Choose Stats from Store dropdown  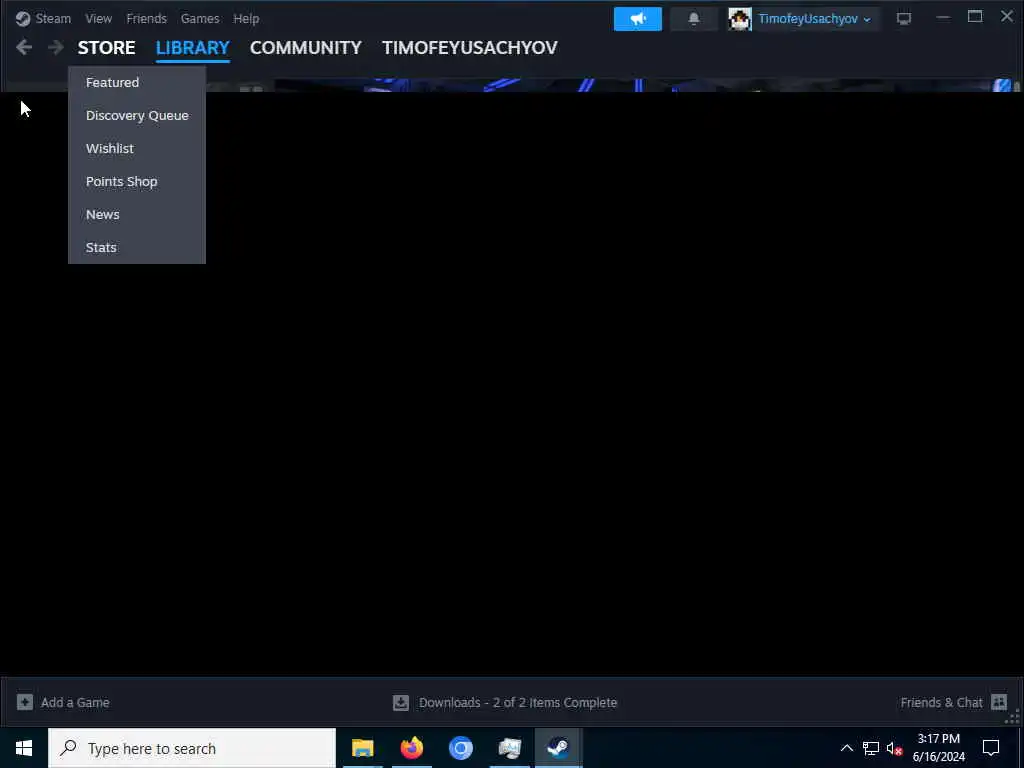pos(136,248)
